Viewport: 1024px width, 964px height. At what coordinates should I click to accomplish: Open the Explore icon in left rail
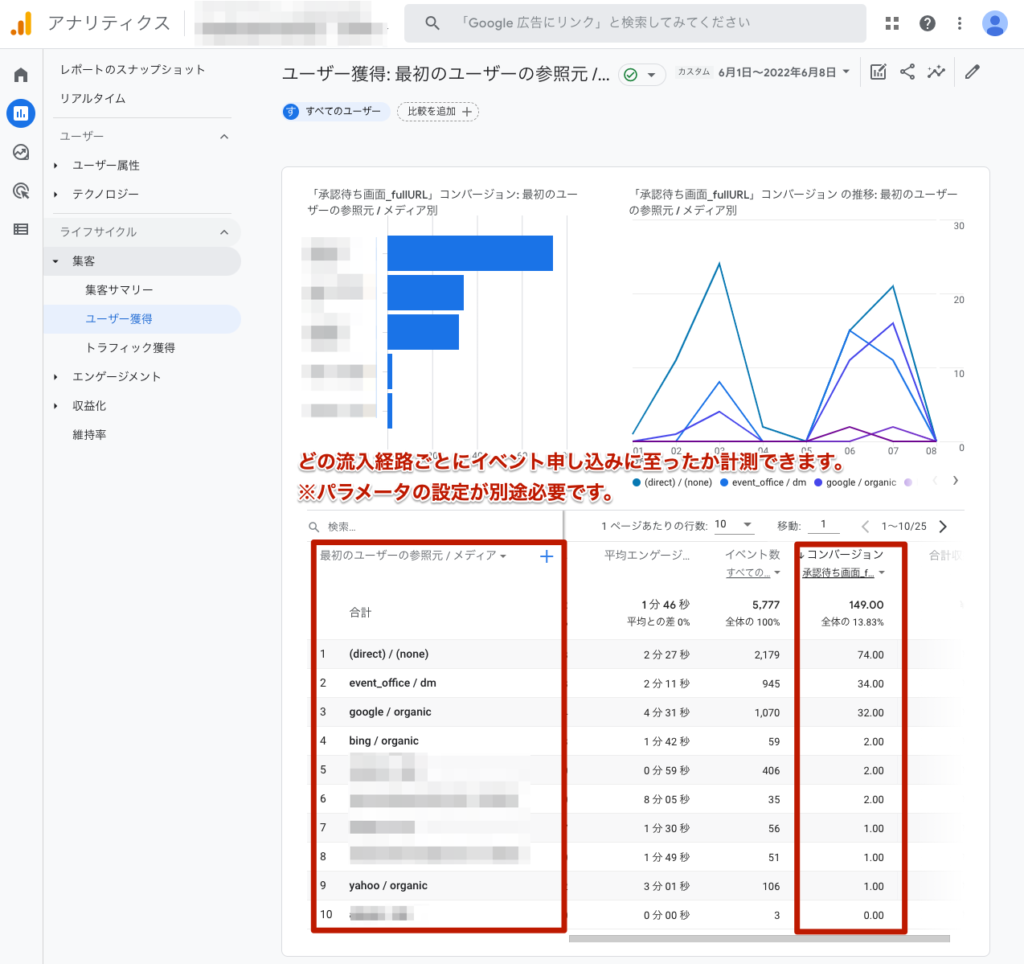[x=21, y=152]
